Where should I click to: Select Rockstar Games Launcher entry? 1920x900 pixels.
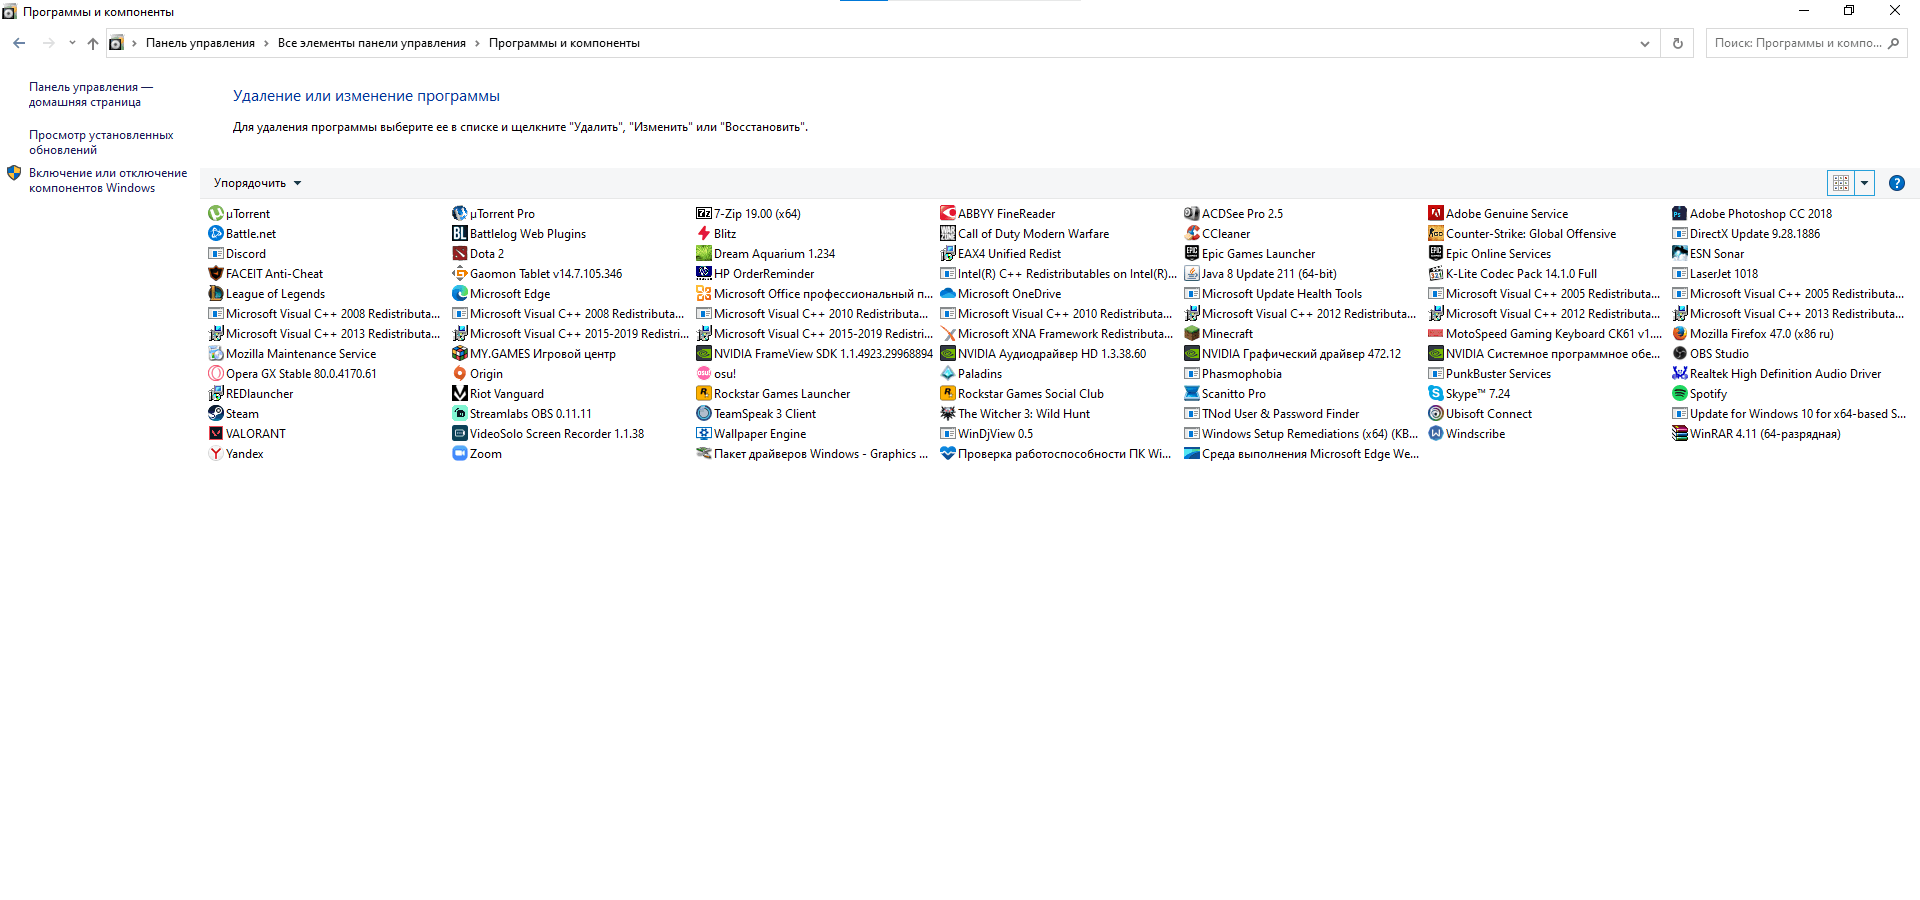[x=773, y=393]
